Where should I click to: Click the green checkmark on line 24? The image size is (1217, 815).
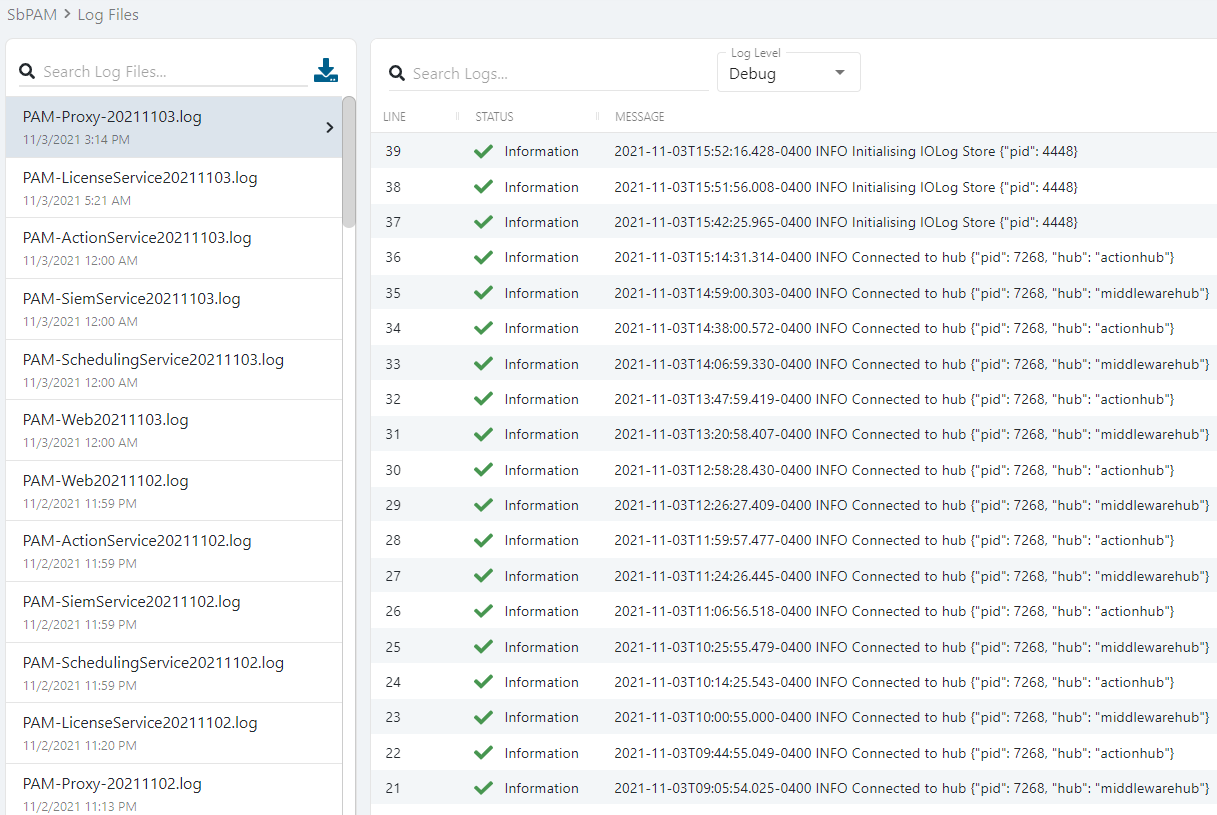484,682
